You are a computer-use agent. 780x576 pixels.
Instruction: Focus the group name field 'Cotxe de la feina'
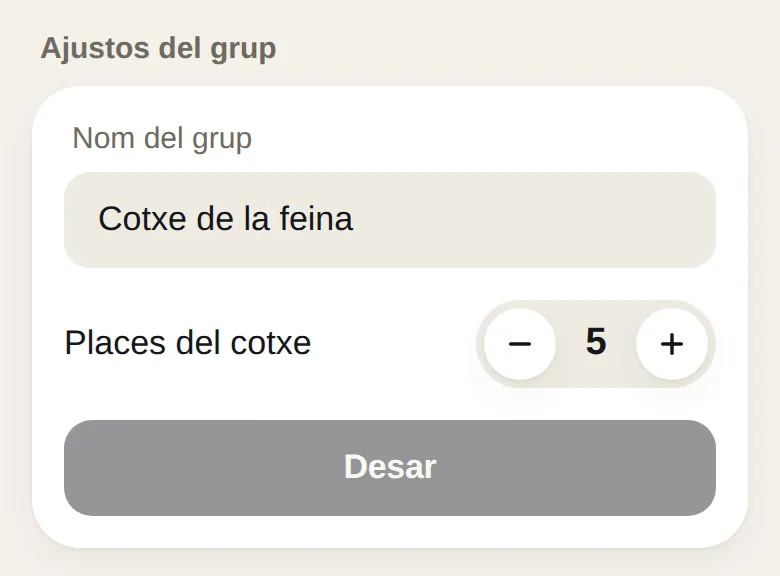pyautogui.click(x=390, y=220)
